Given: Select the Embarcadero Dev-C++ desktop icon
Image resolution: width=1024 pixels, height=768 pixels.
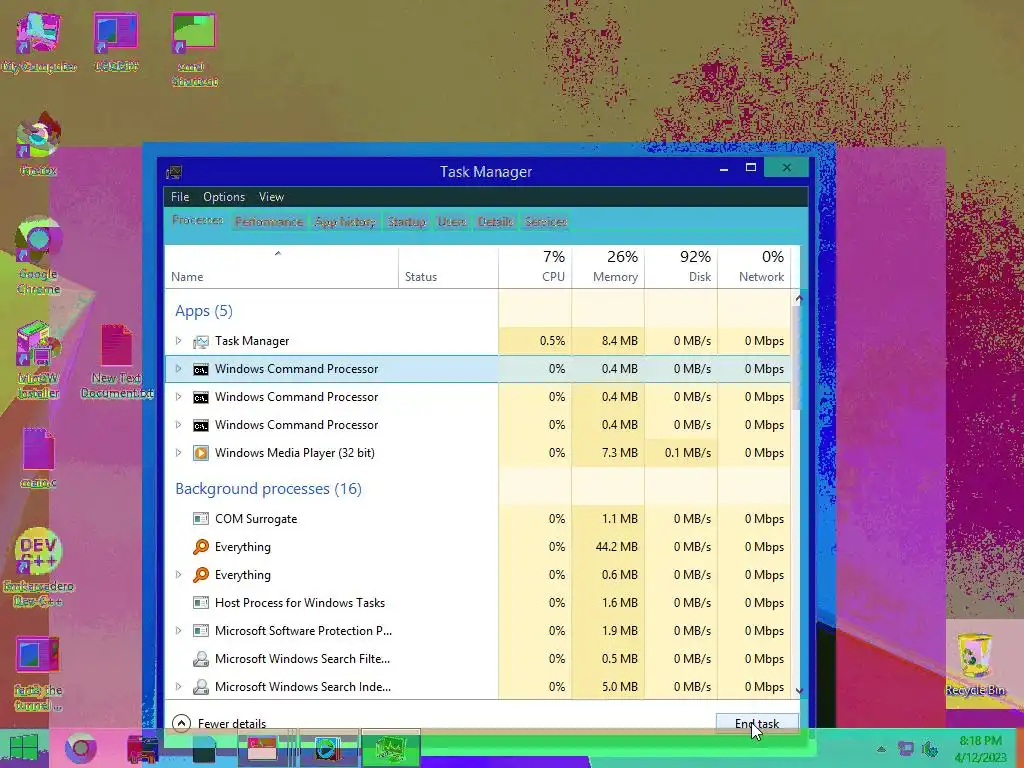Looking at the screenshot, I should (x=39, y=568).
